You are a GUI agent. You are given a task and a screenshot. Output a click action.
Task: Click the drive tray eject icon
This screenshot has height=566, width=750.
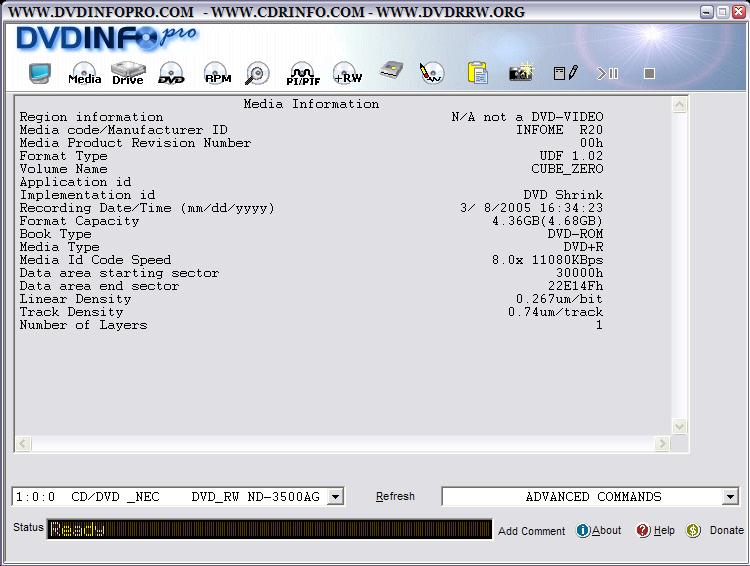click(x=391, y=71)
